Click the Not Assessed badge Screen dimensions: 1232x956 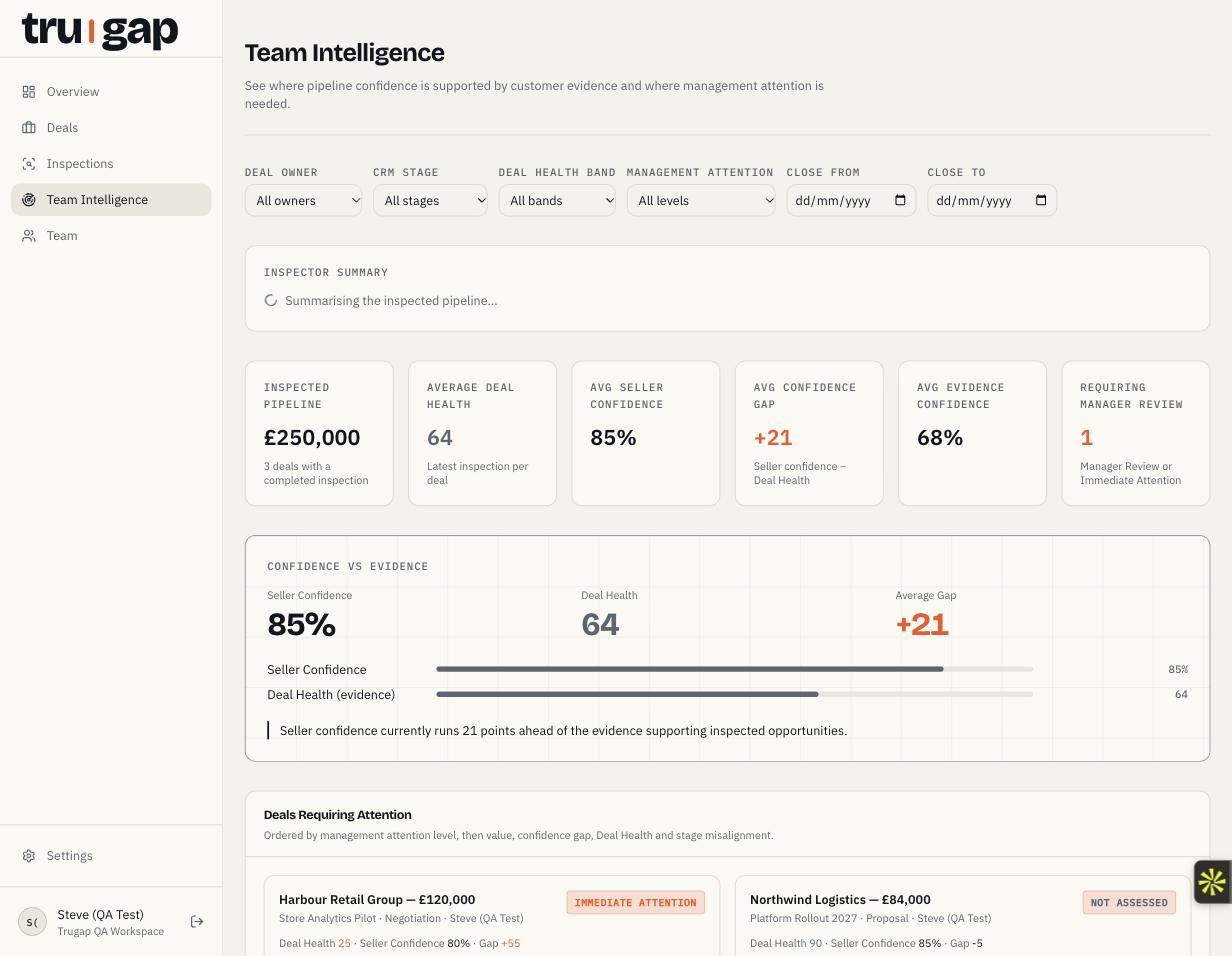coord(1129,902)
